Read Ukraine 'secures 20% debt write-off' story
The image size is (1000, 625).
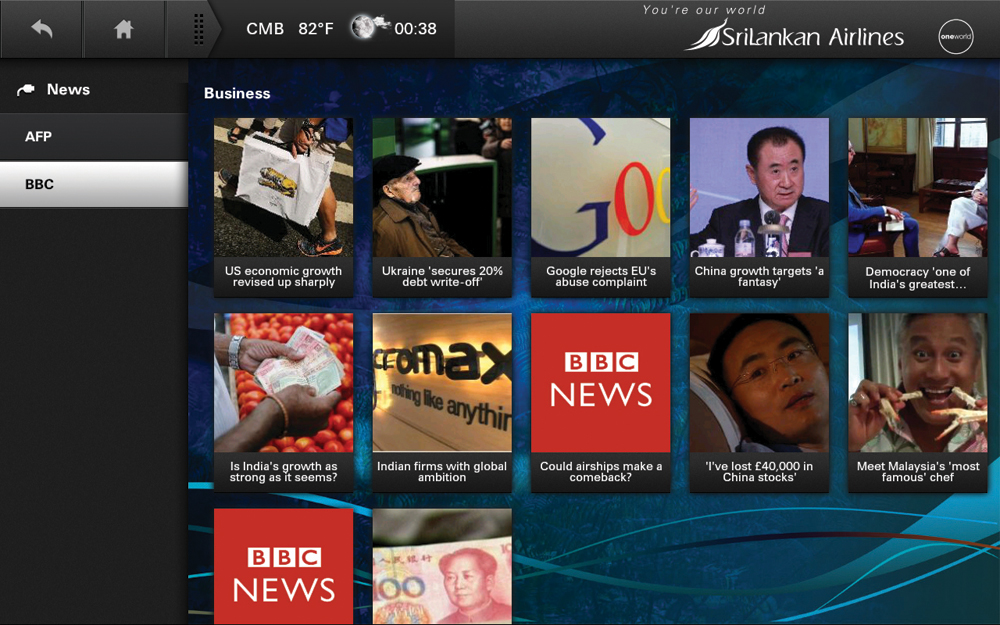click(442, 206)
